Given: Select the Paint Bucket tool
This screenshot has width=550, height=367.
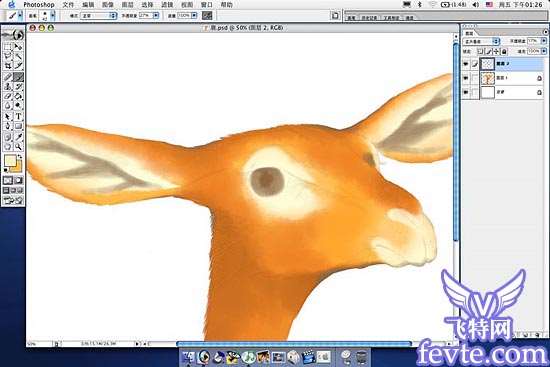Looking at the screenshot, I should tap(18, 96).
